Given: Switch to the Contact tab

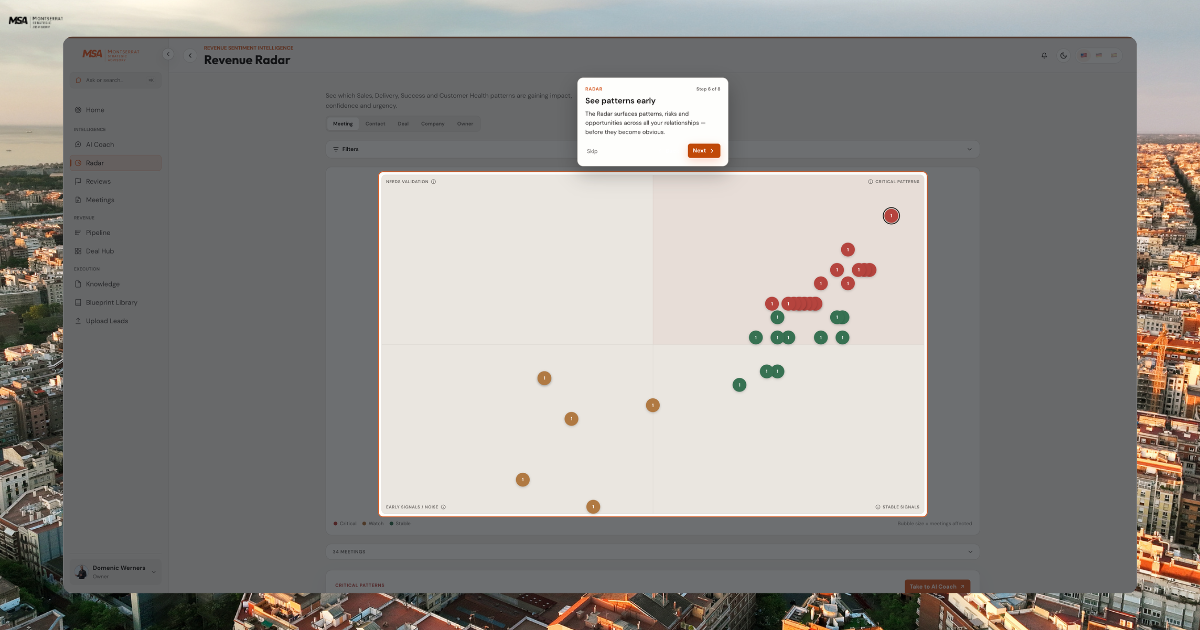Looking at the screenshot, I should (375, 124).
